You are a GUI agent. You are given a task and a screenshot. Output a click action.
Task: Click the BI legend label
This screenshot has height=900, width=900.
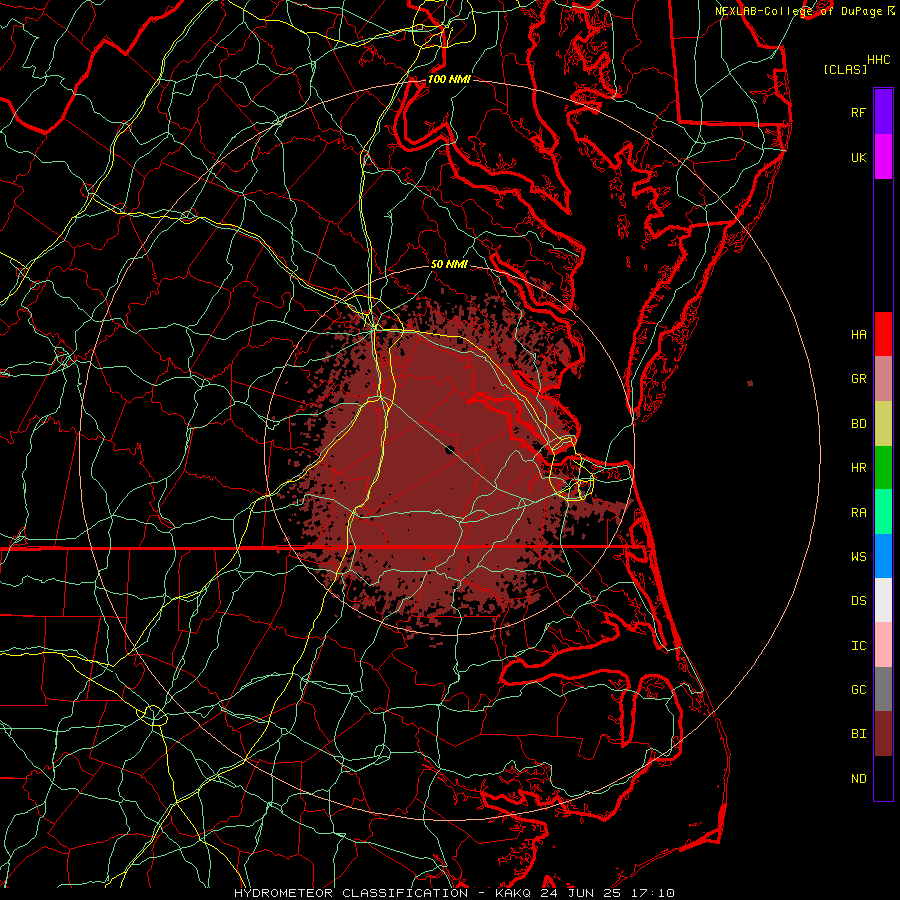pyautogui.click(x=858, y=734)
